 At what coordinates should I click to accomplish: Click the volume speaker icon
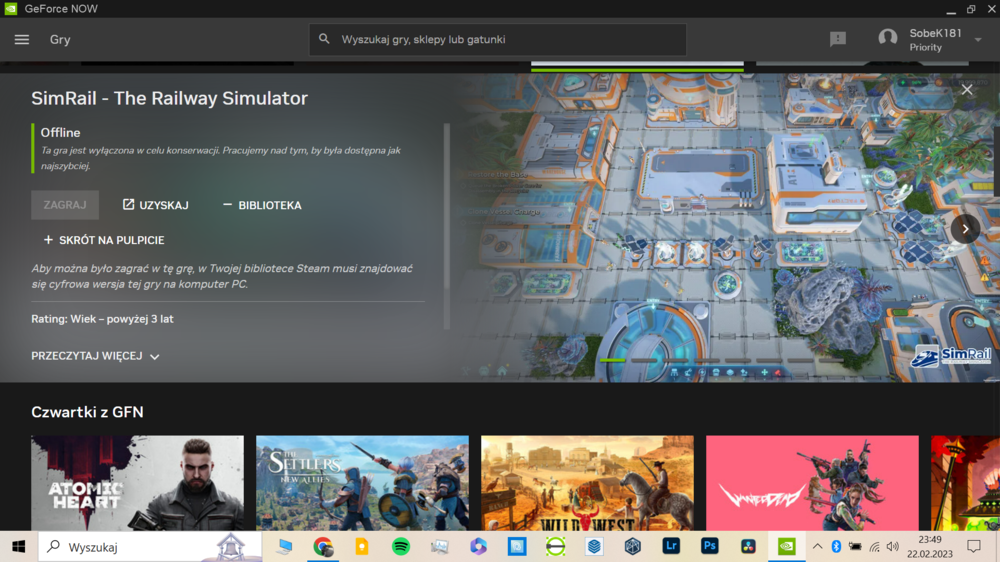click(x=893, y=547)
